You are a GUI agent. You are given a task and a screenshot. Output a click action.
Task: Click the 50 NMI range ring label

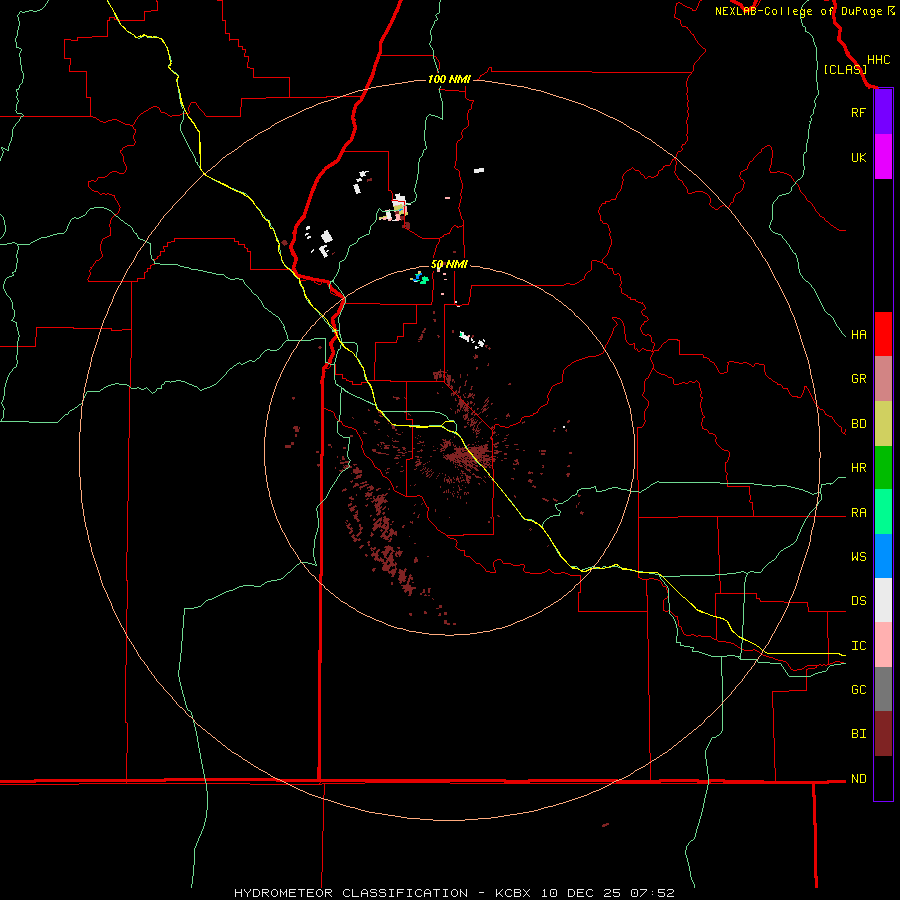(x=449, y=264)
